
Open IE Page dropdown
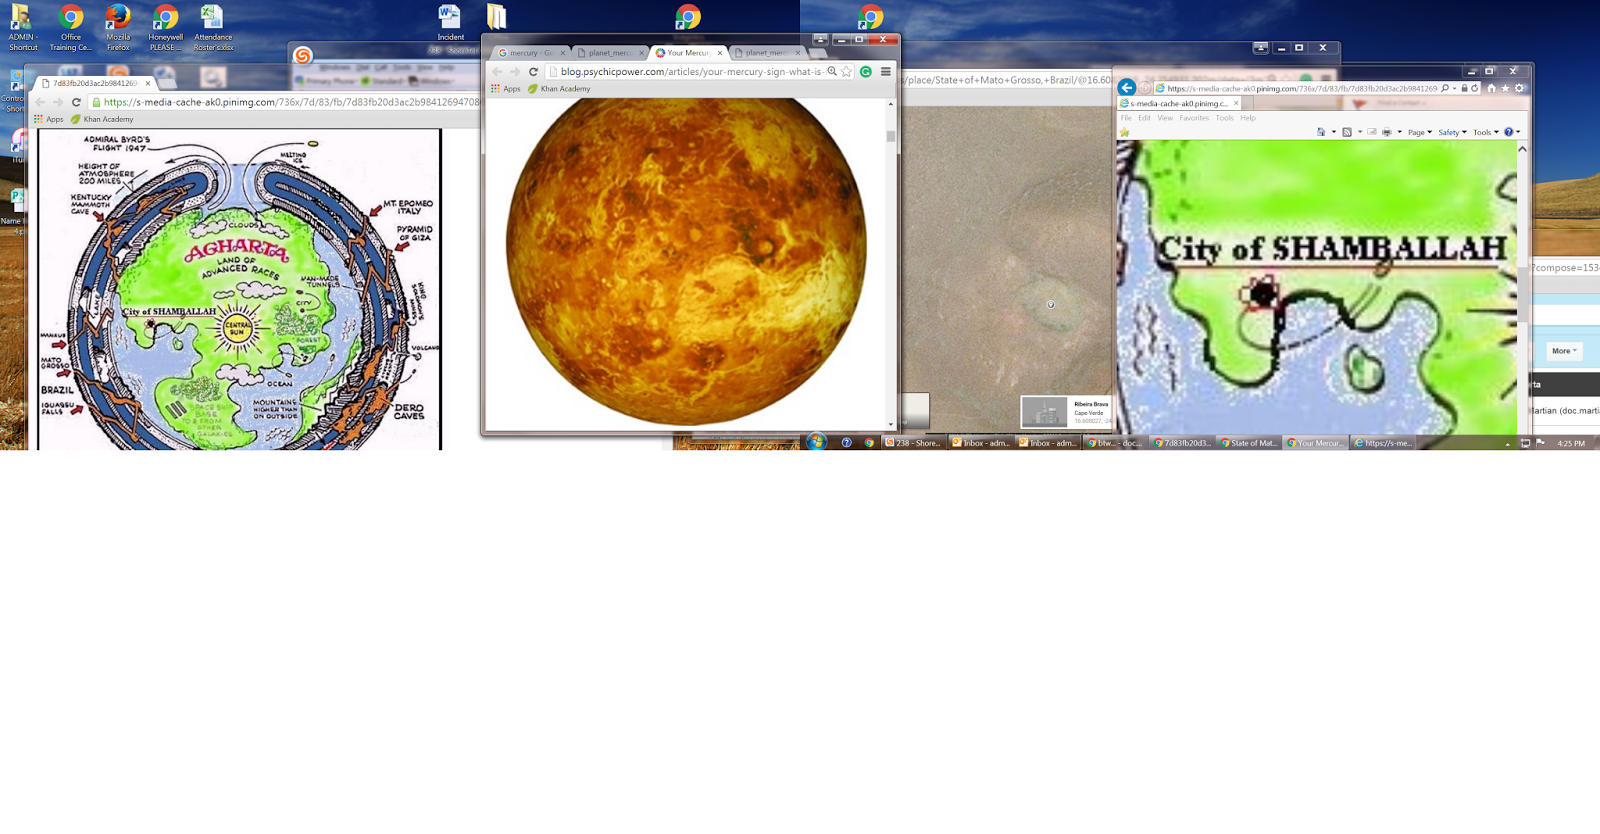(1420, 132)
